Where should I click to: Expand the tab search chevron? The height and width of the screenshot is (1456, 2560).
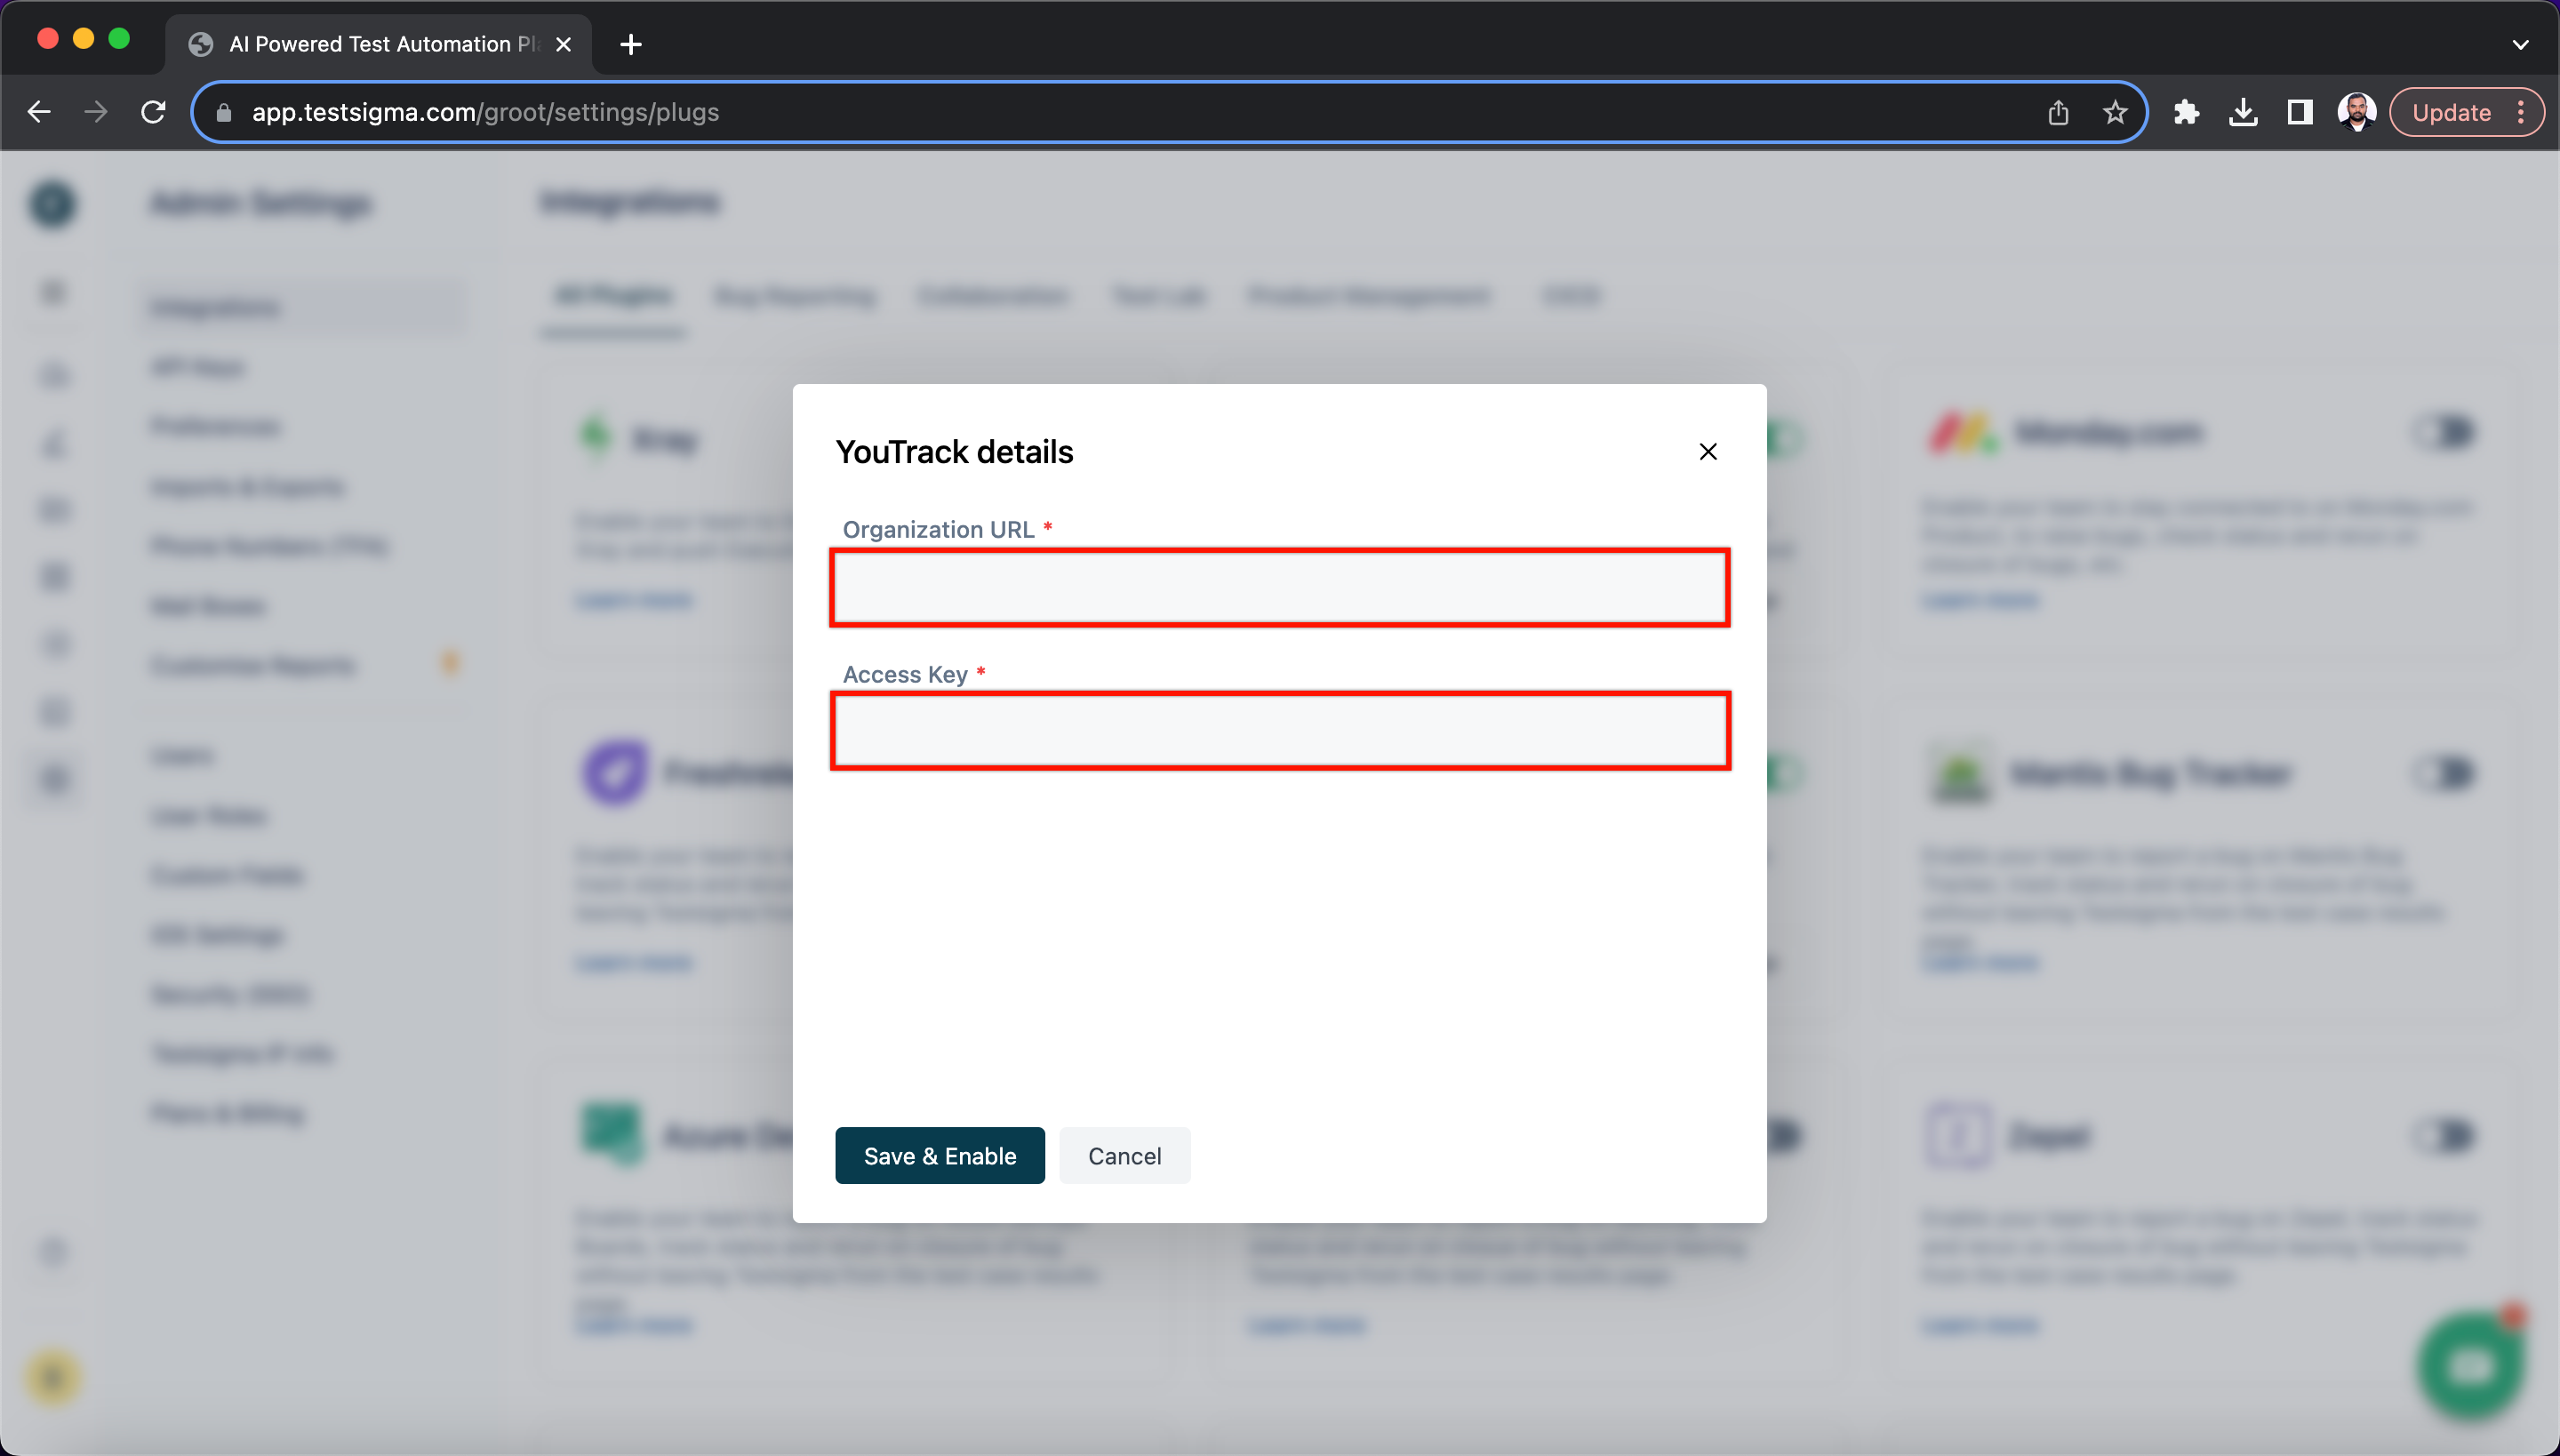[x=2520, y=44]
